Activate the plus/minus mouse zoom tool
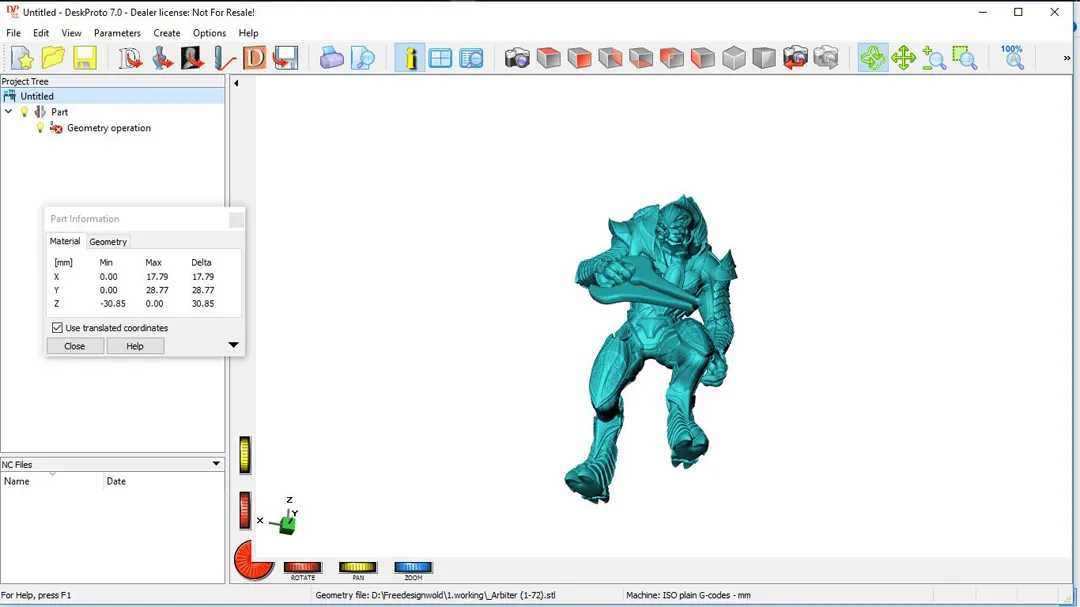The image size is (1080, 607). coord(934,58)
